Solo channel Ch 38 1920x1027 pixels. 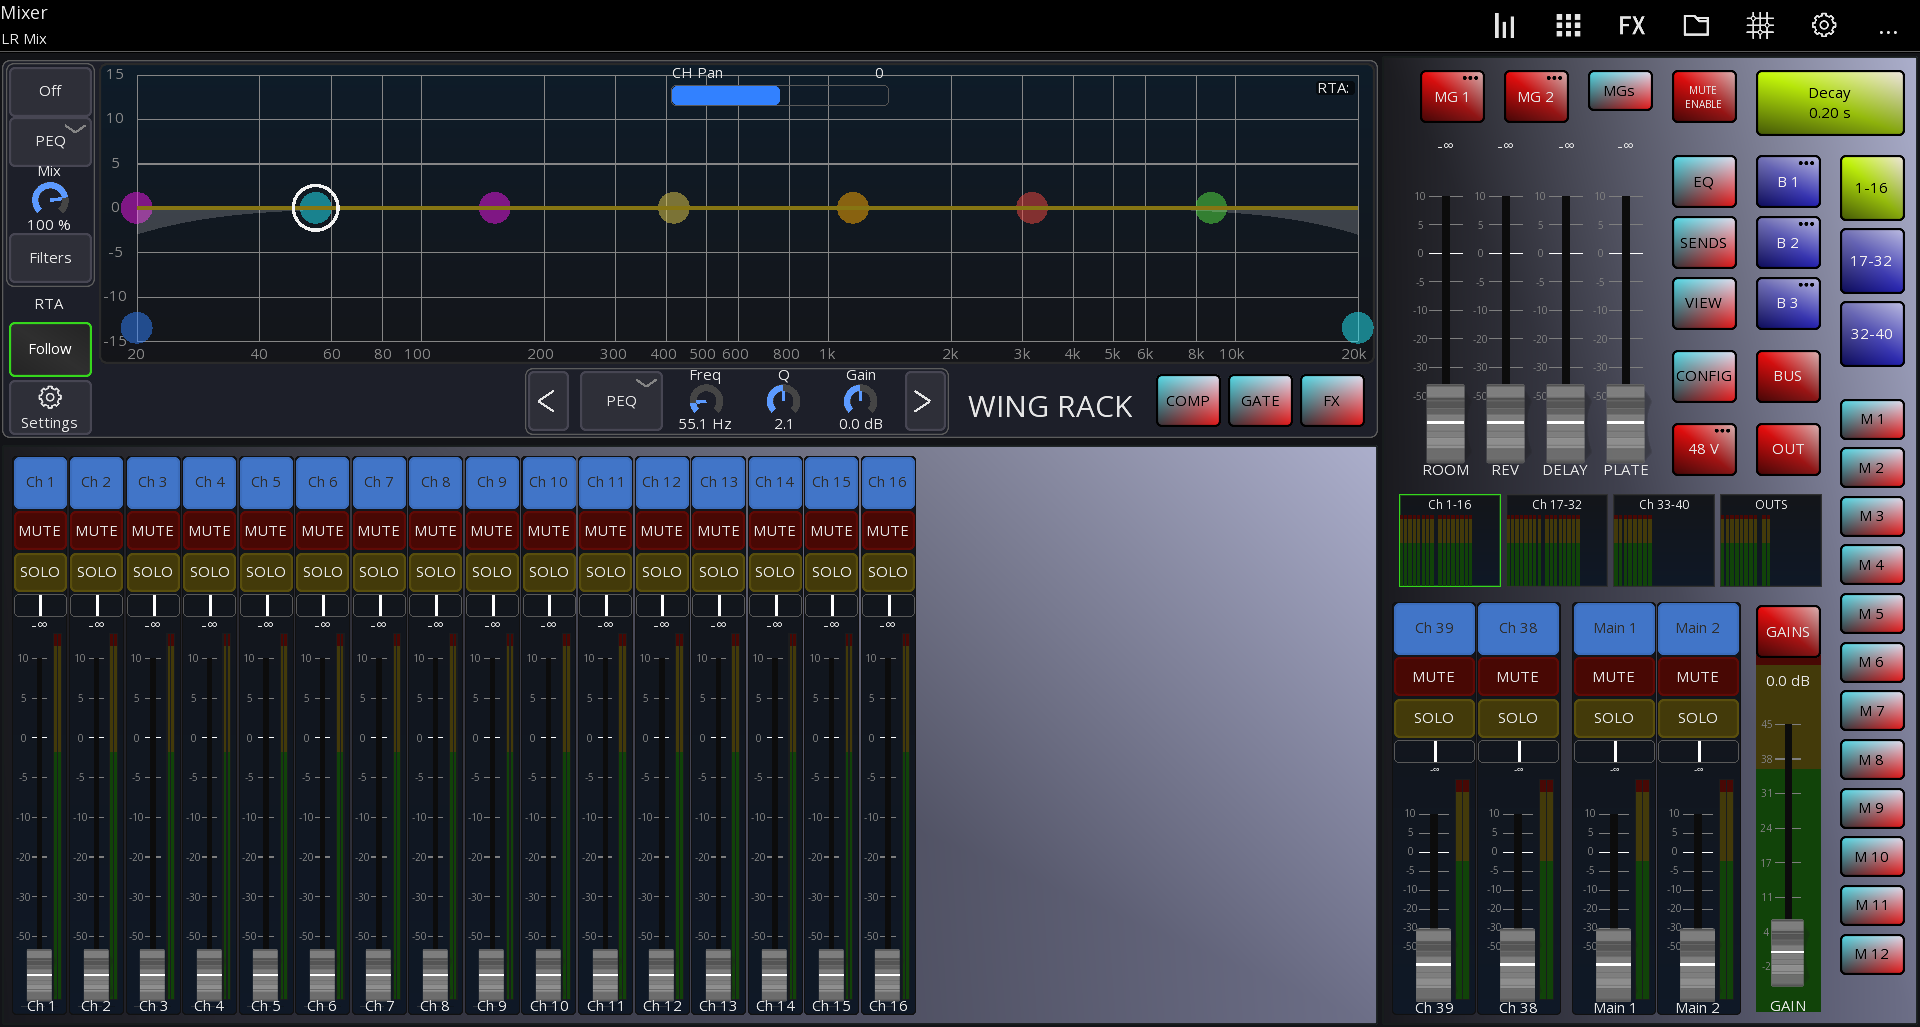click(1518, 718)
